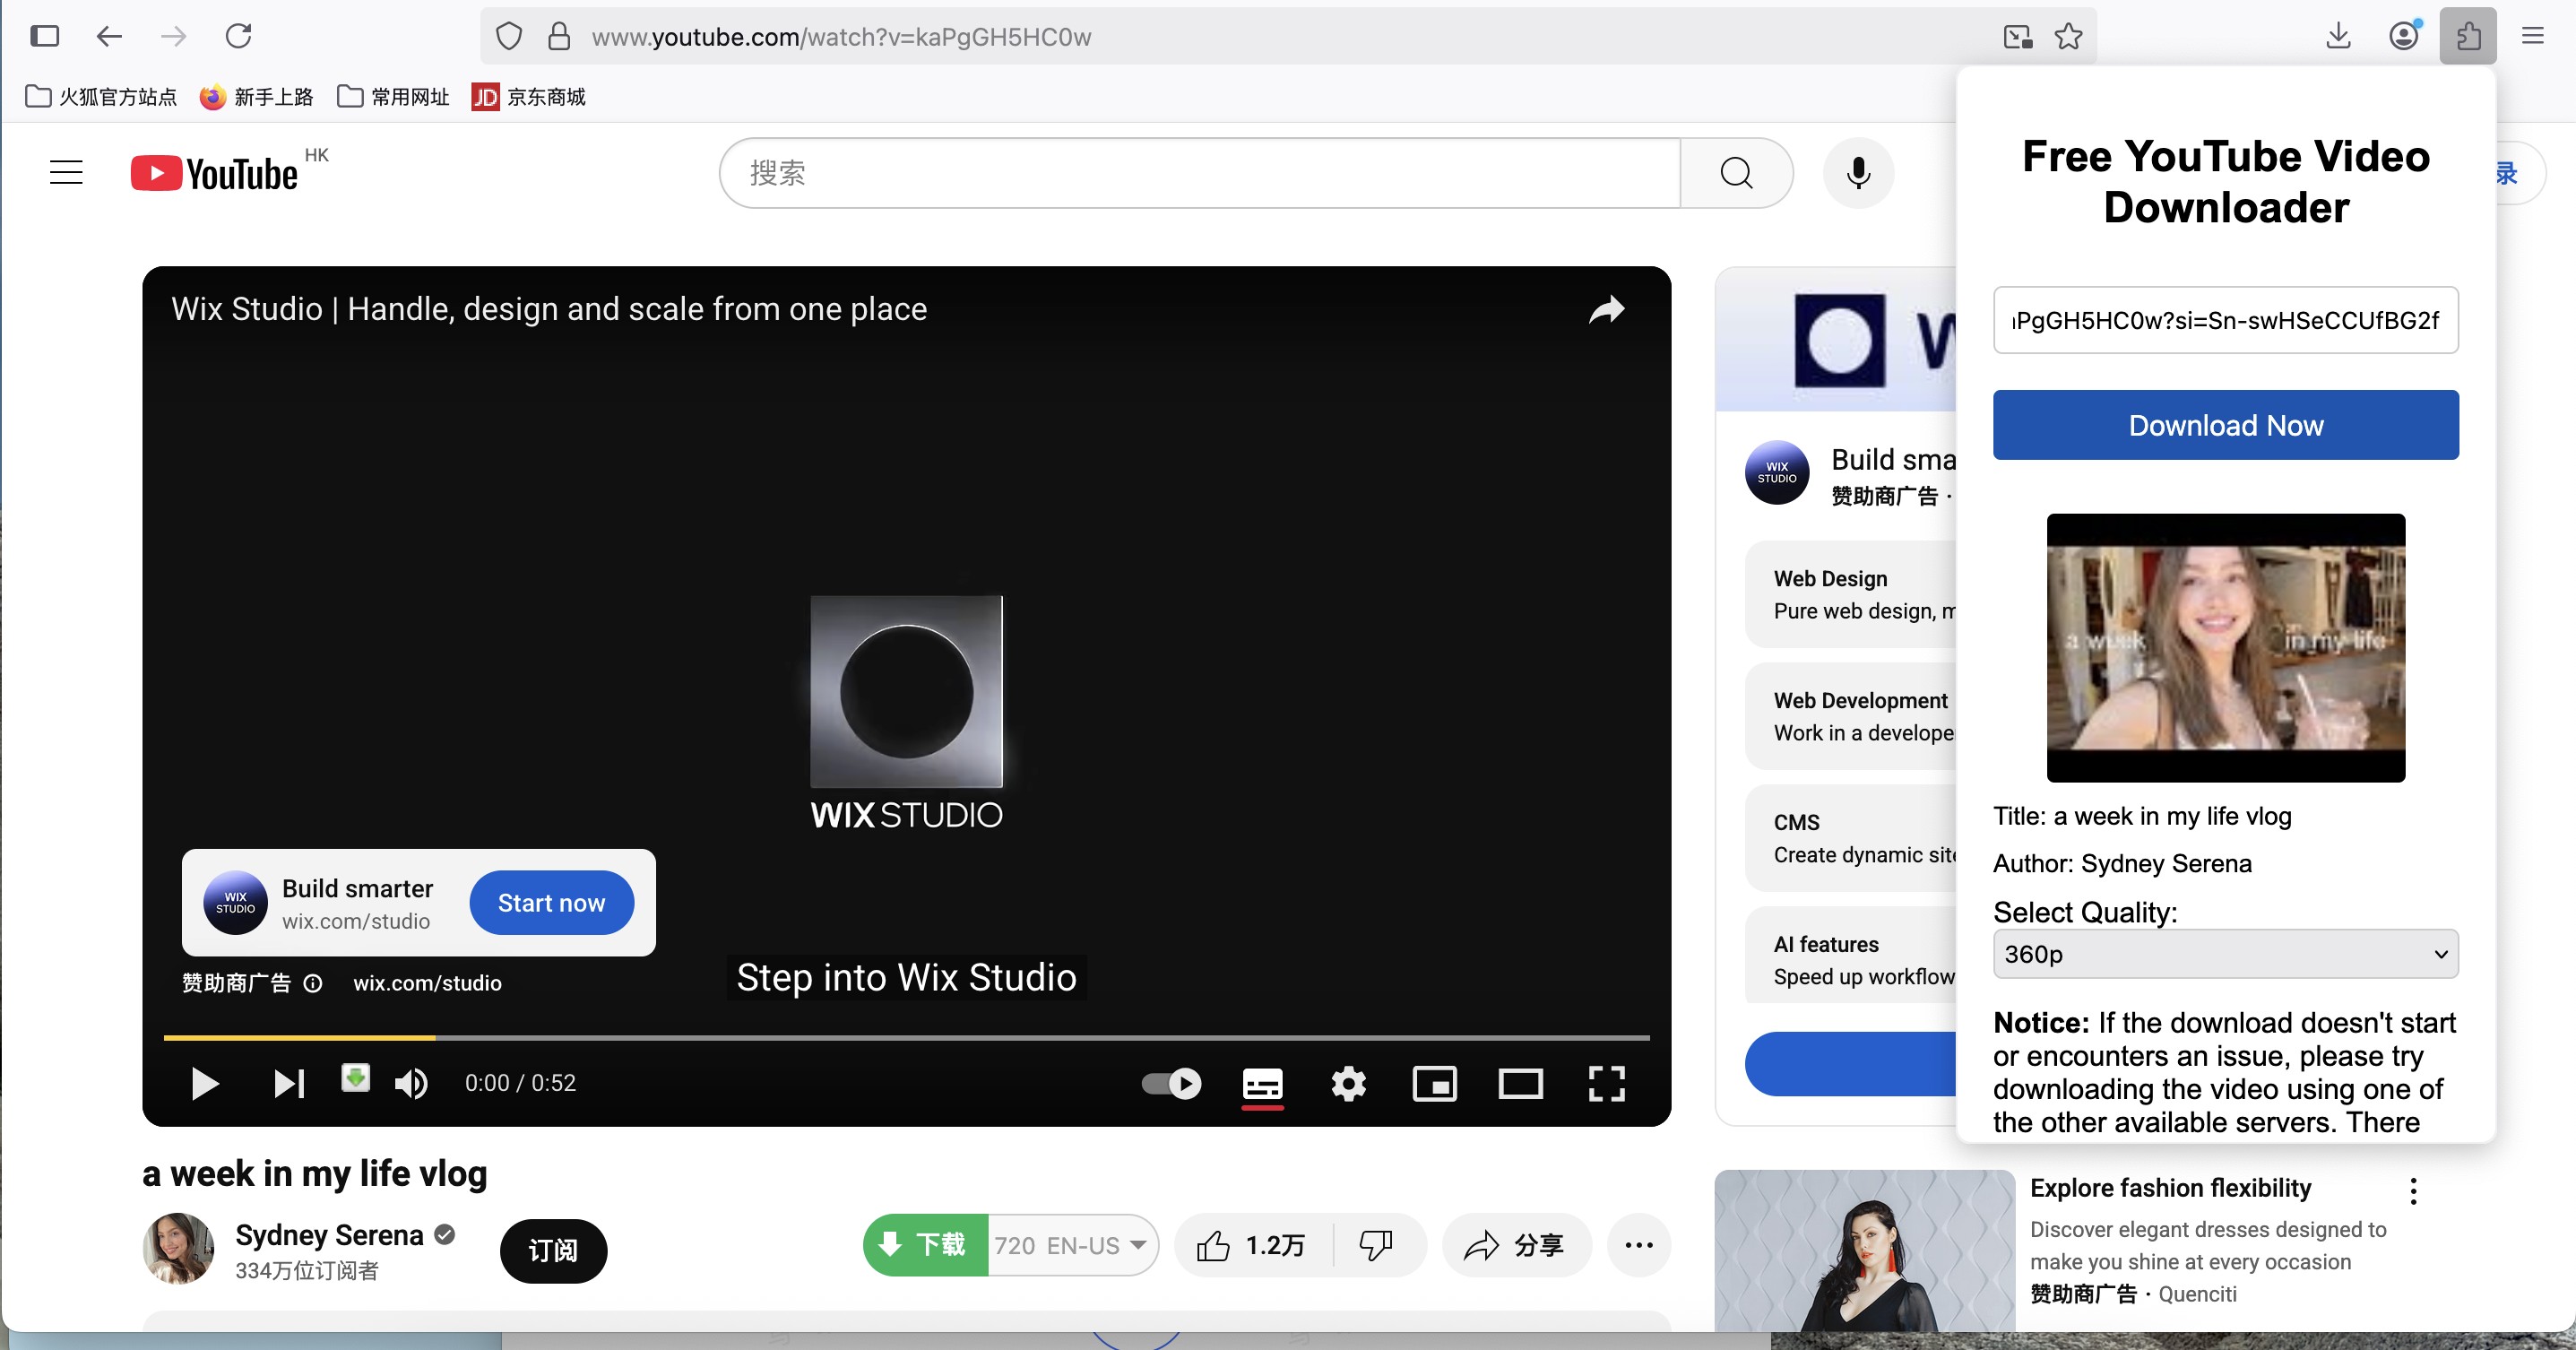This screenshot has width=2576, height=1350.
Task: Click the Wix Studio avatar in ad overlay
Action: tap(235, 903)
